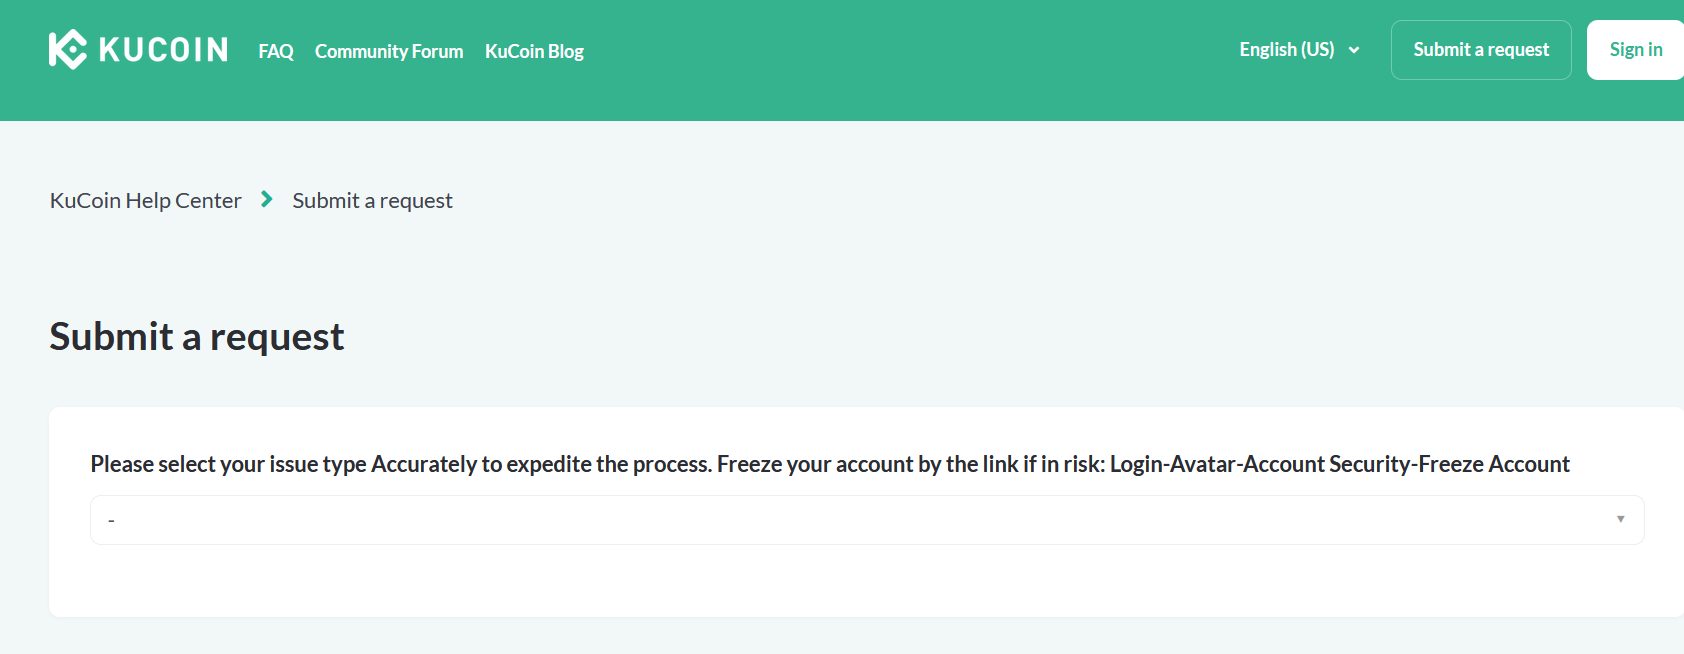
Task: Open the KuCoin Blog link
Action: tap(534, 51)
